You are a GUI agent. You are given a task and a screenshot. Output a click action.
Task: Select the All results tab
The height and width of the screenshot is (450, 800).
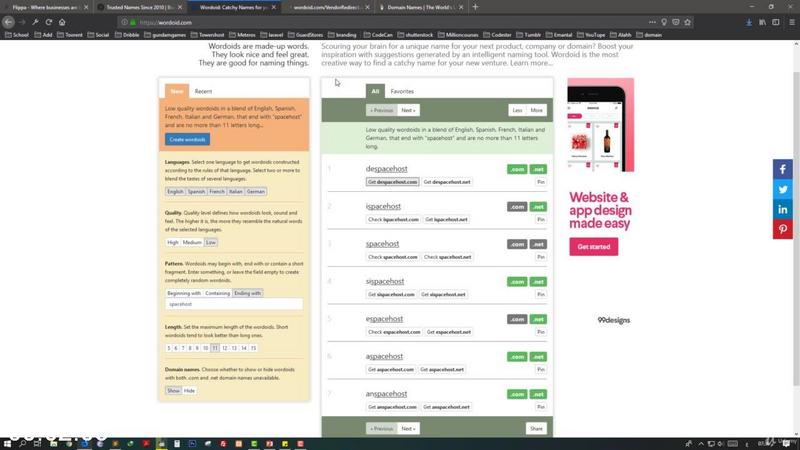click(375, 91)
